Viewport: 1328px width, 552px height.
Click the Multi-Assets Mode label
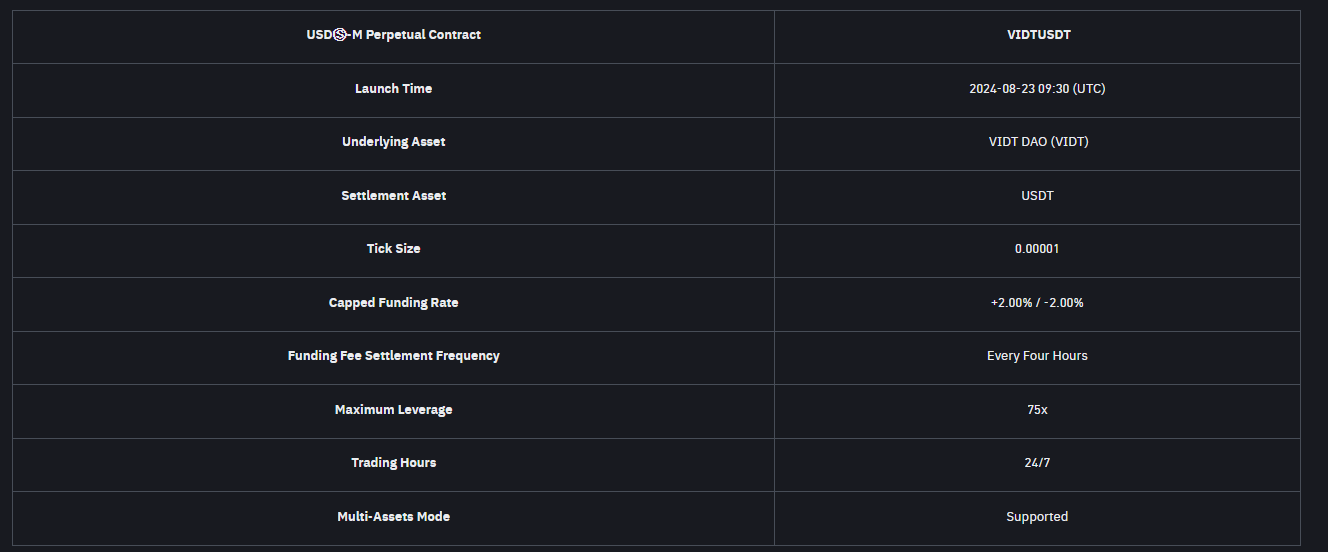tap(393, 517)
